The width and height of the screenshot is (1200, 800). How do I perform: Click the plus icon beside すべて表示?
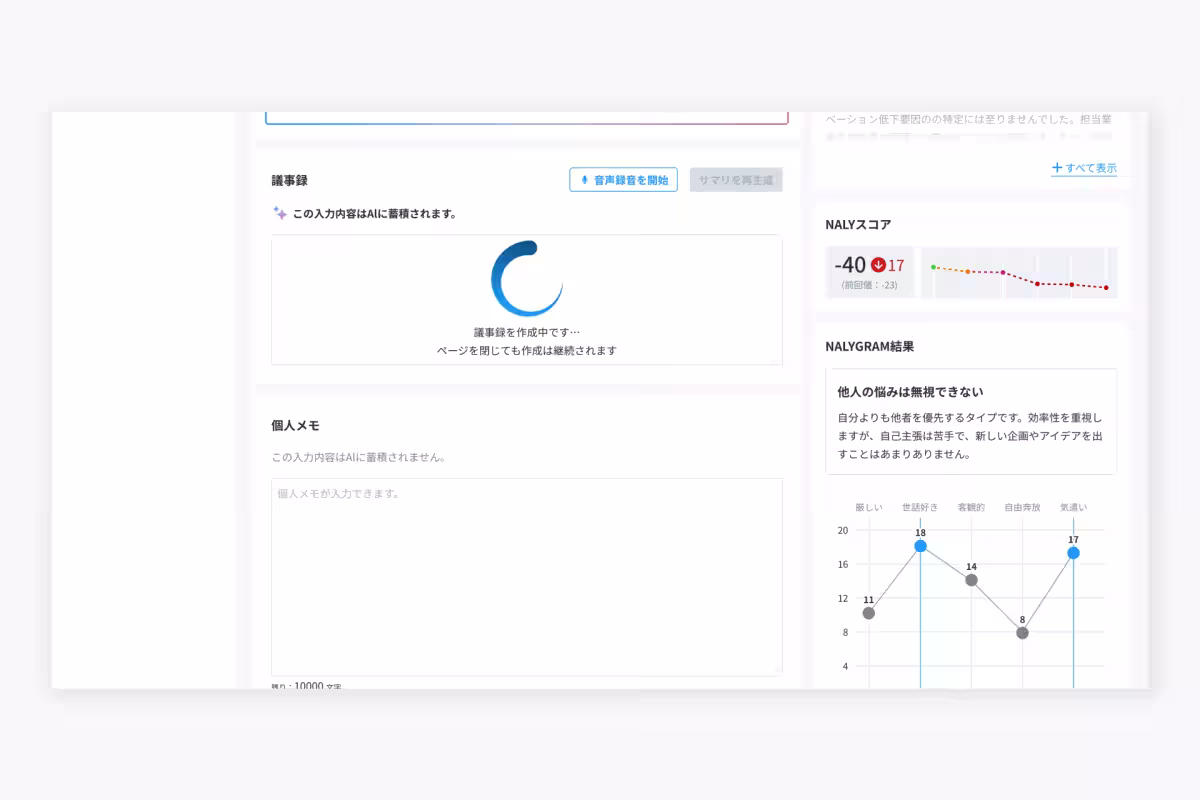coord(1058,168)
